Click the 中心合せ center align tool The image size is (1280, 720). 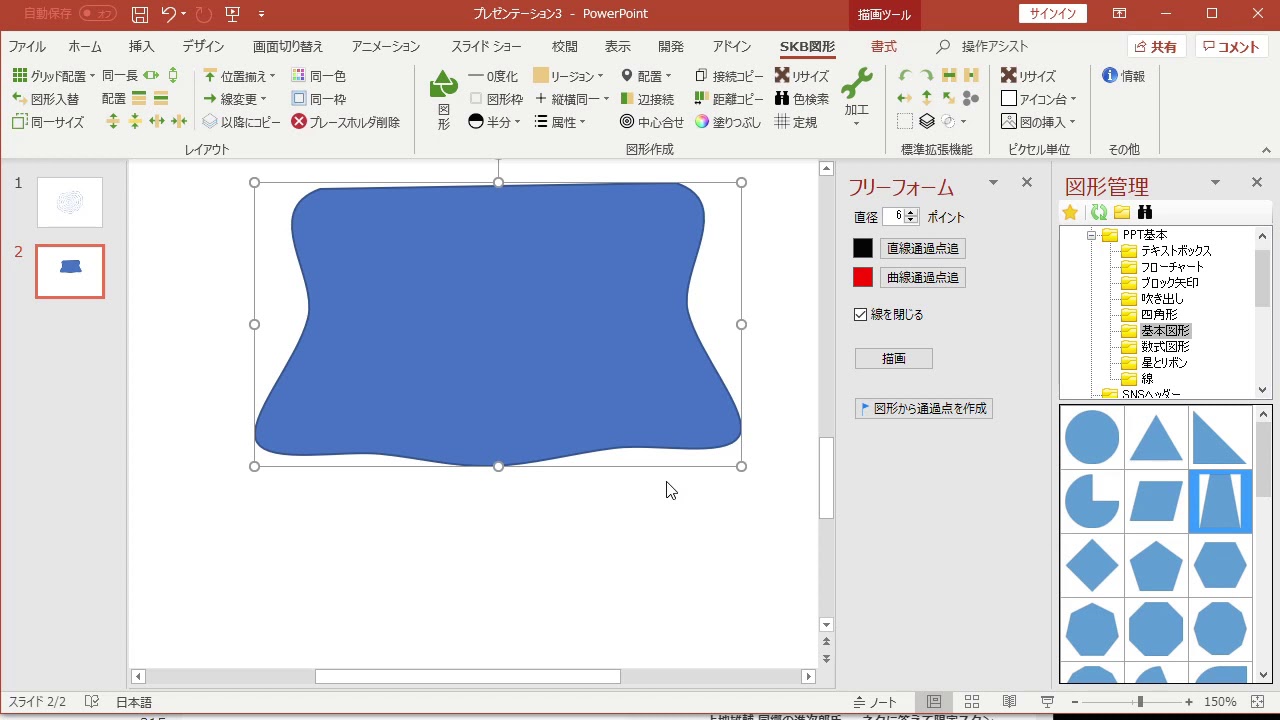click(x=652, y=122)
